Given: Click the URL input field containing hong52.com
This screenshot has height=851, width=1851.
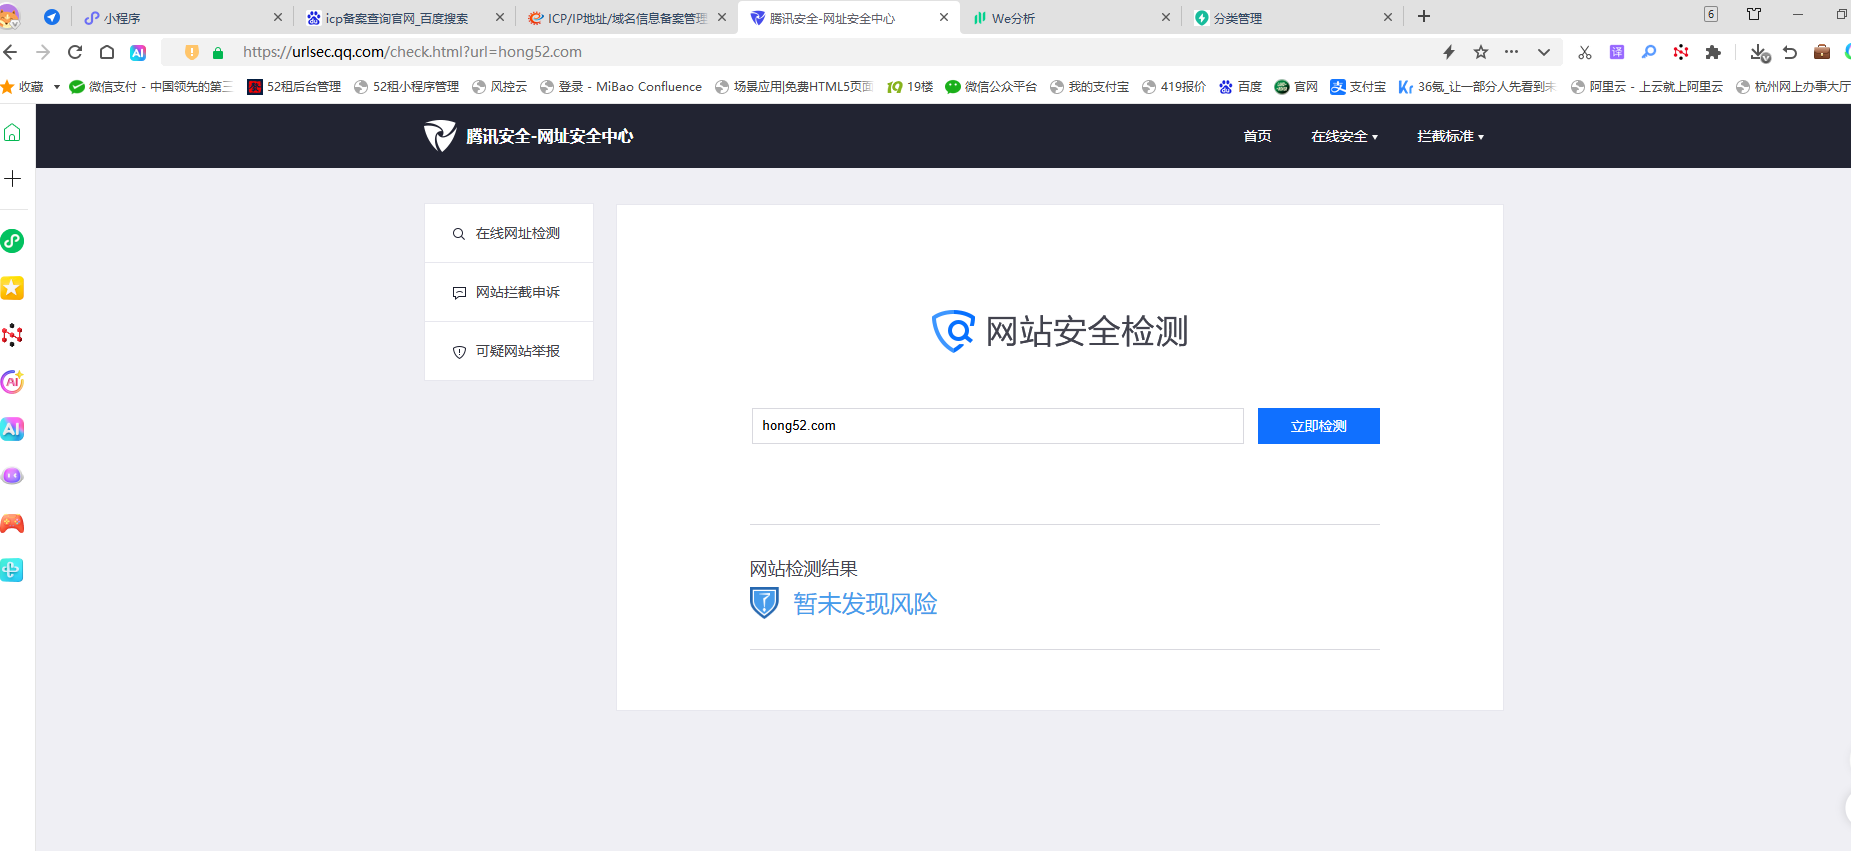Looking at the screenshot, I should point(998,426).
